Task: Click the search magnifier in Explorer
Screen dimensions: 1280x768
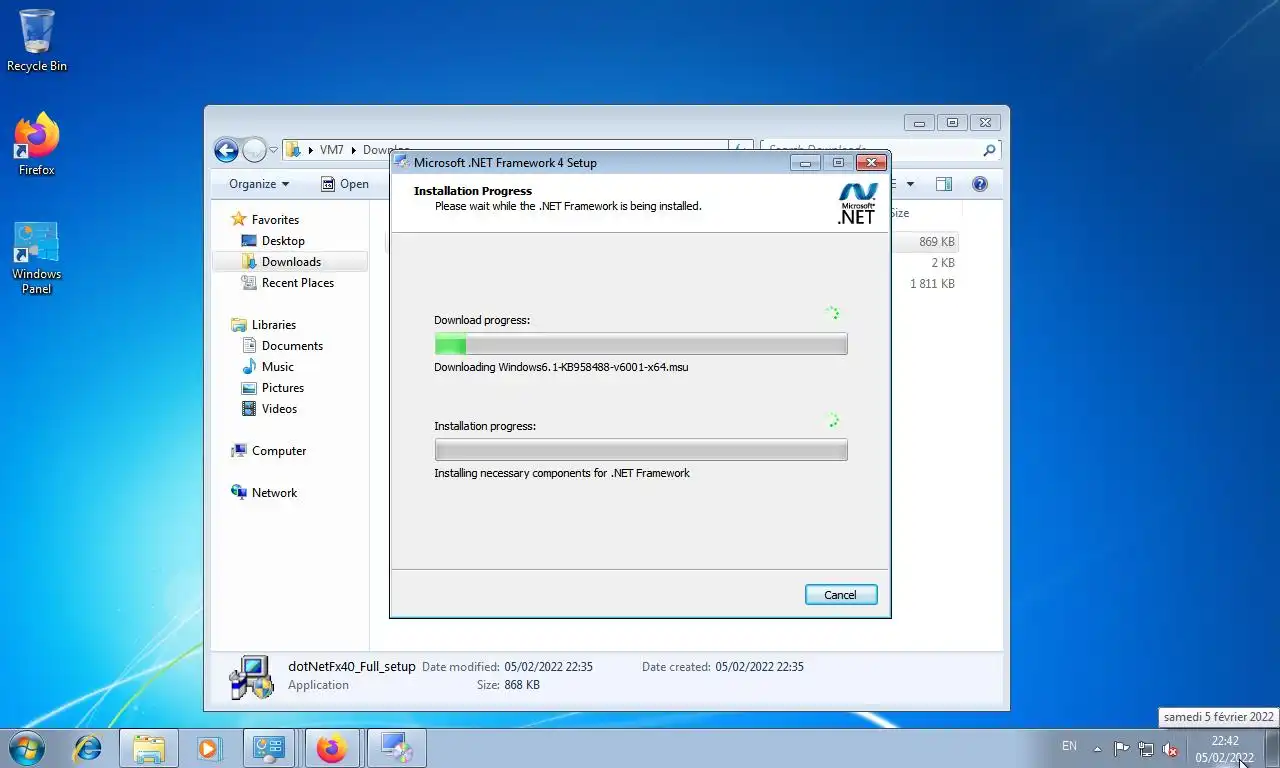Action: 989,150
